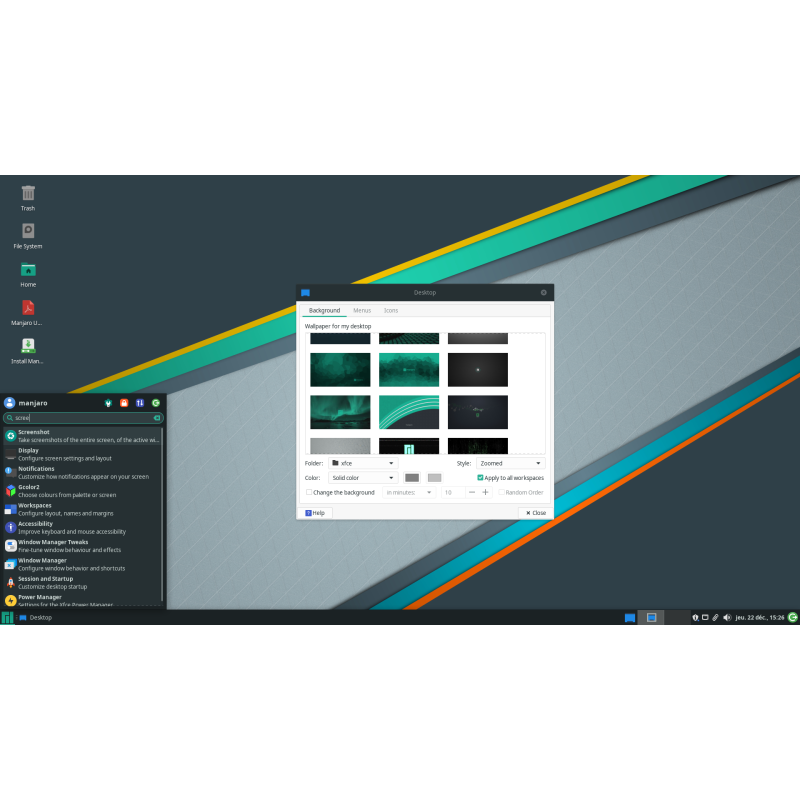Switch to the Icons tab

pyautogui.click(x=390, y=310)
